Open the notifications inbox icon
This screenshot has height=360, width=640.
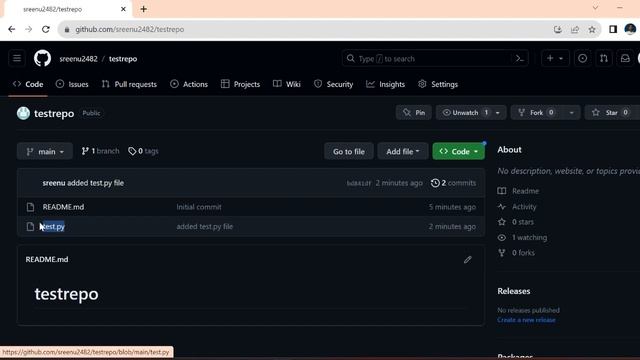pyautogui.click(x=625, y=59)
